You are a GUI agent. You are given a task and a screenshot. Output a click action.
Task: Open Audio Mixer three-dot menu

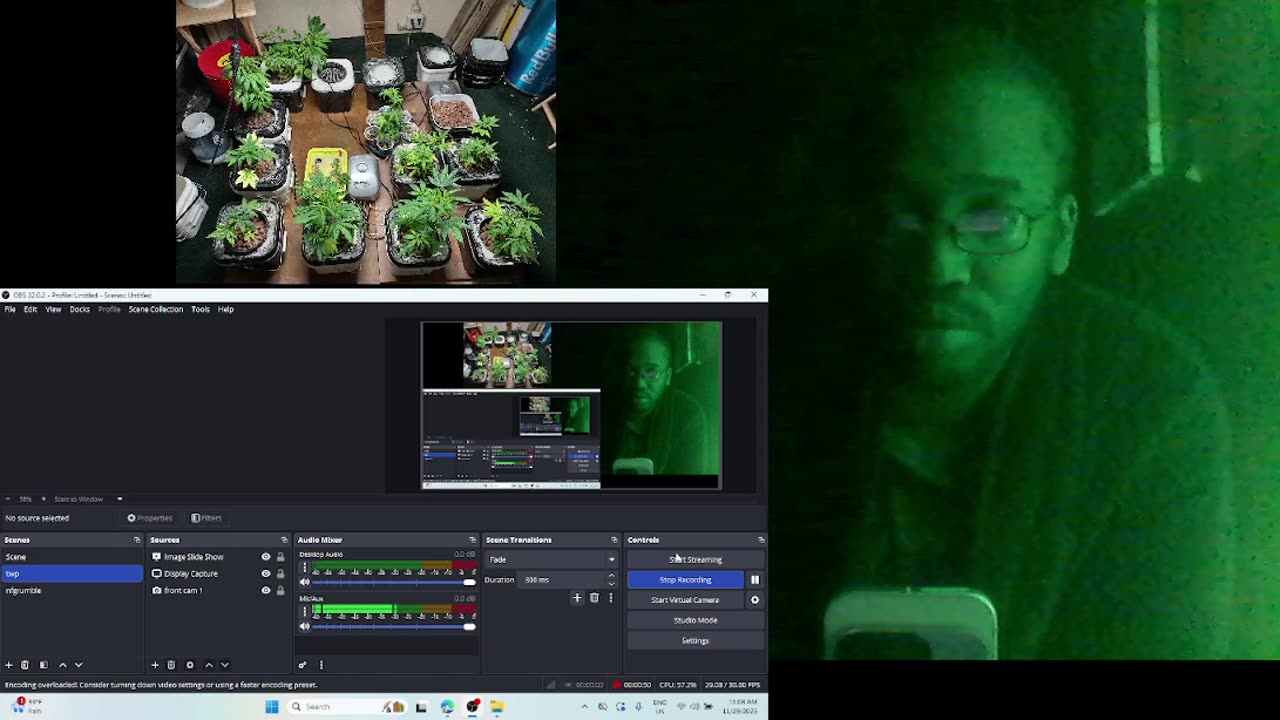[x=321, y=665]
